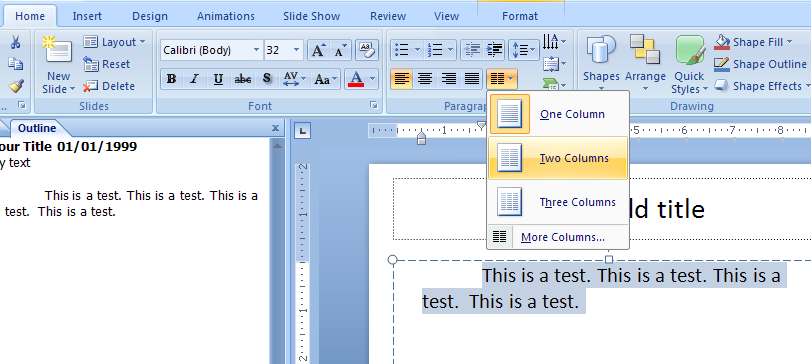The height and width of the screenshot is (364, 811).
Task: Select the Format Painter brush icon
Action: coord(16,85)
